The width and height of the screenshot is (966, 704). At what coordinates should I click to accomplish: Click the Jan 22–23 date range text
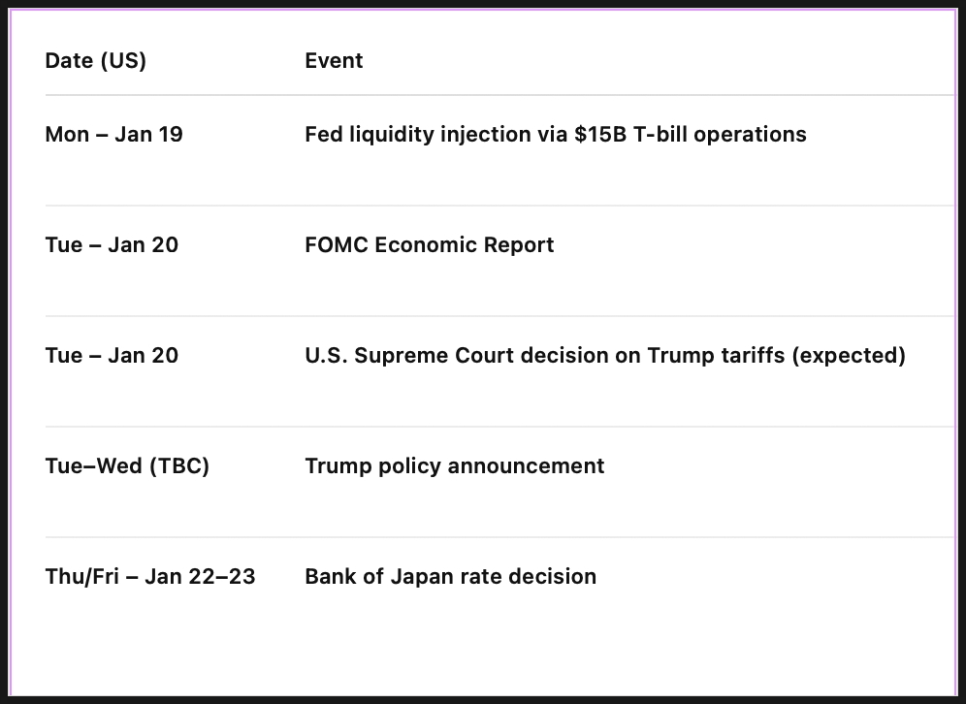[199, 577]
